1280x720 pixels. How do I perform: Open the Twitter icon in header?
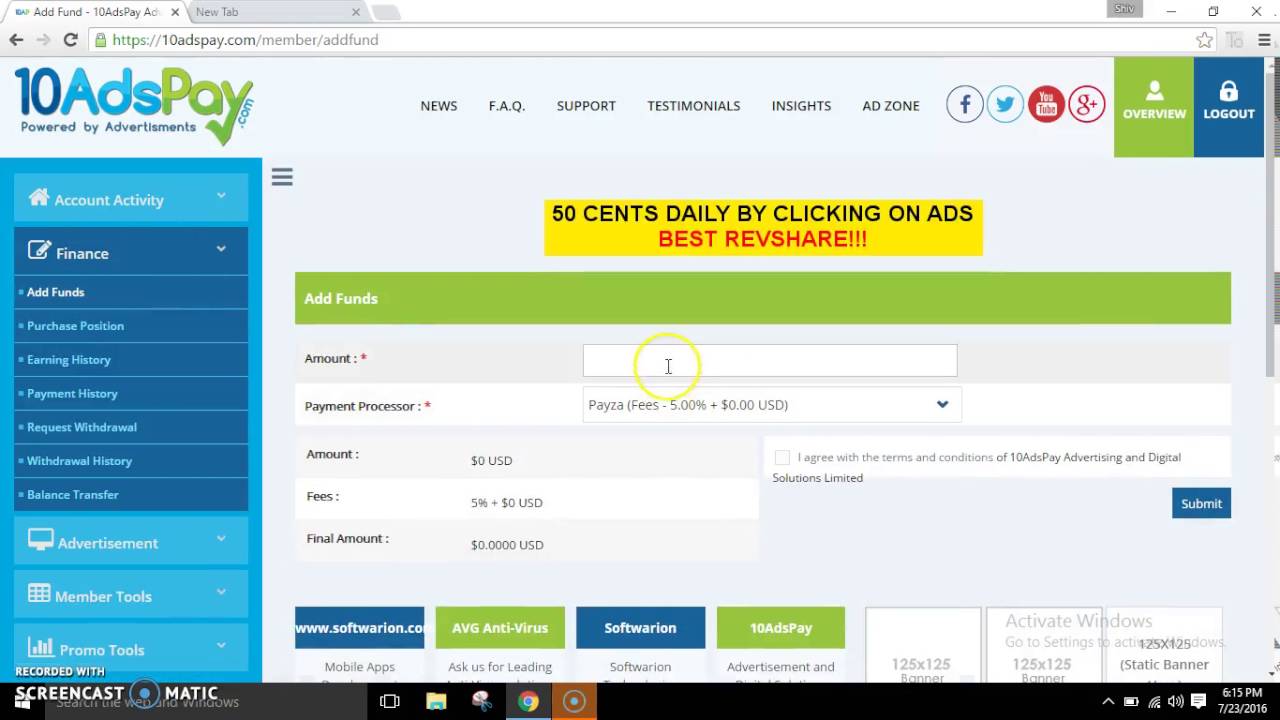(x=1005, y=104)
